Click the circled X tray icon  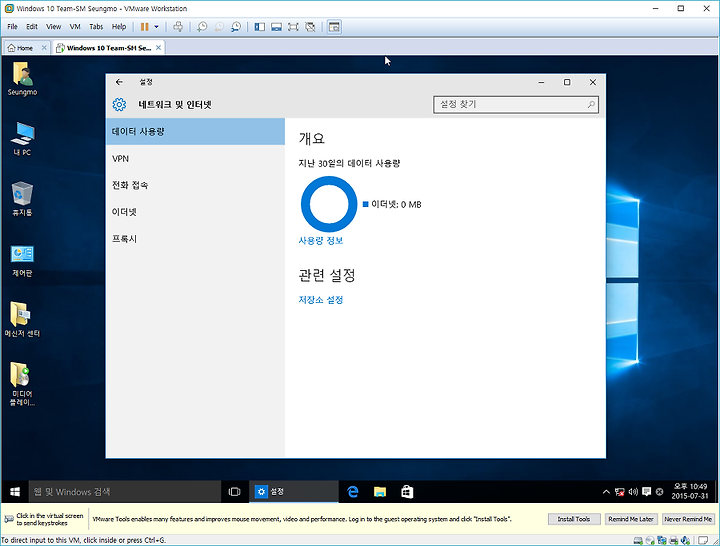tap(659, 492)
